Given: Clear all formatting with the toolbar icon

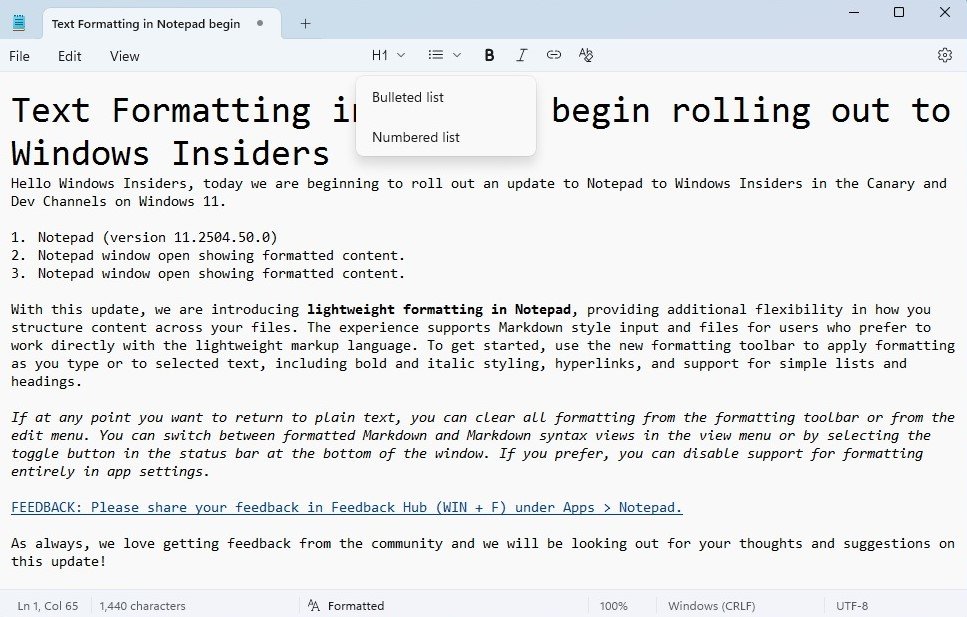Looking at the screenshot, I should coord(586,55).
